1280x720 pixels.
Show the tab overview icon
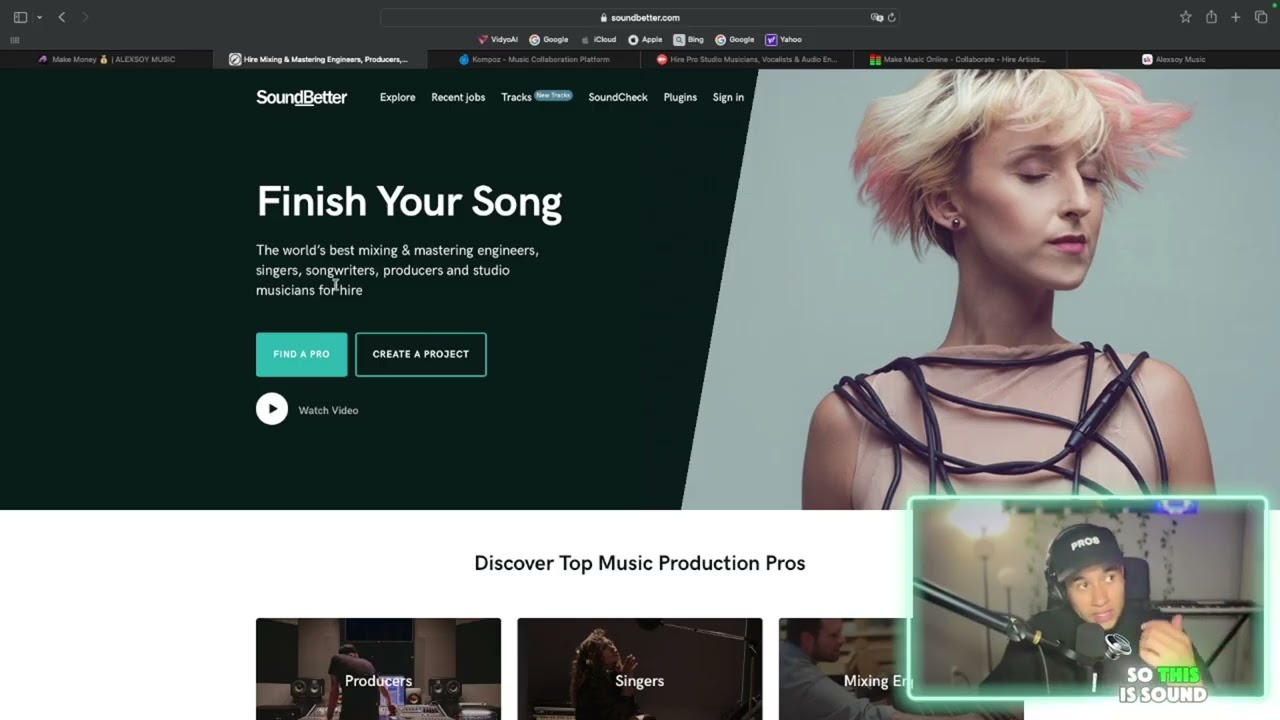1261,17
